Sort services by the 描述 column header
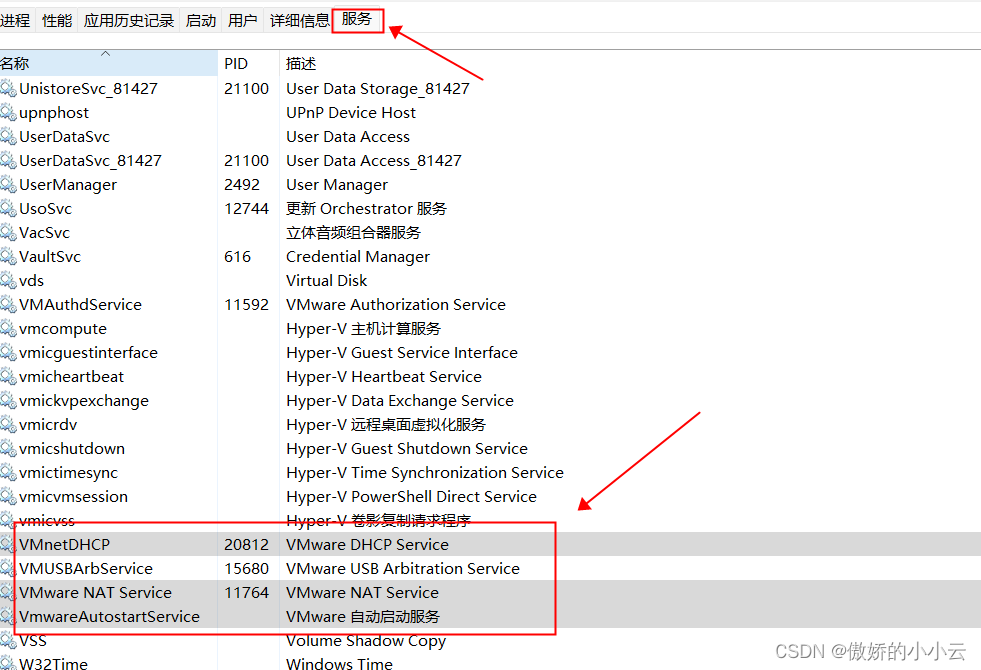This screenshot has height=670, width=981. (301, 63)
